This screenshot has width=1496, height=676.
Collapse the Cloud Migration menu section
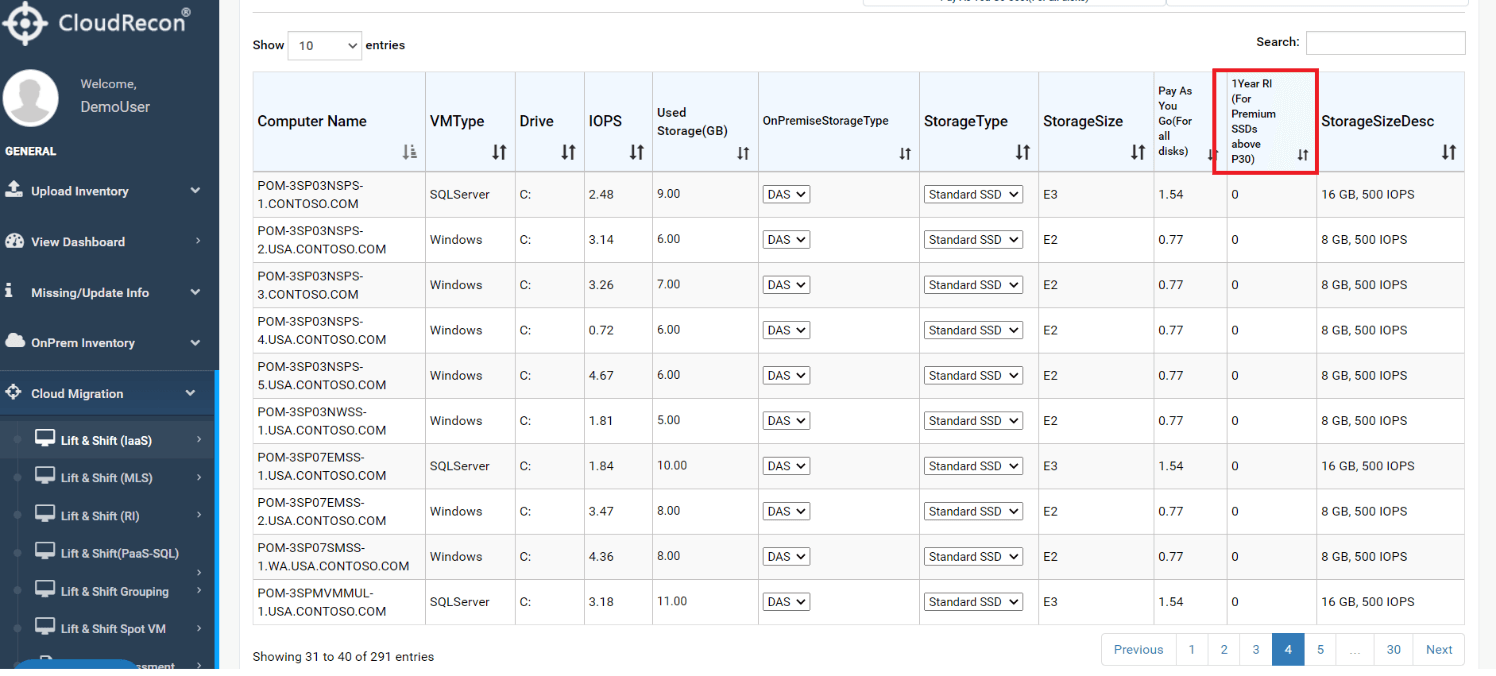[x=190, y=393]
